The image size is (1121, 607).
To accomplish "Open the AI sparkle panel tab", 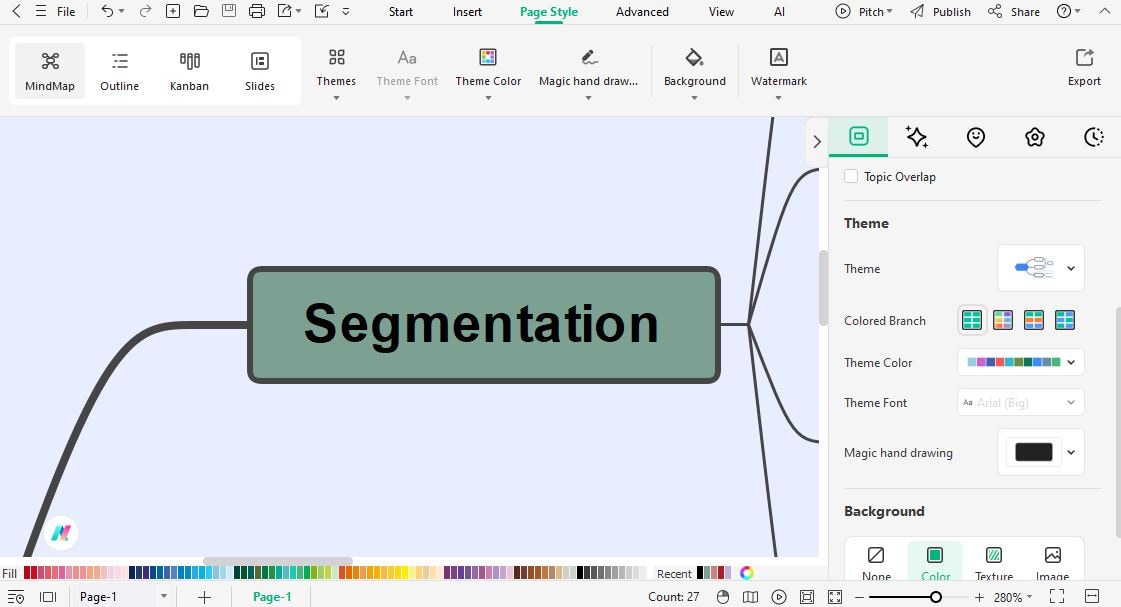I will 917,137.
